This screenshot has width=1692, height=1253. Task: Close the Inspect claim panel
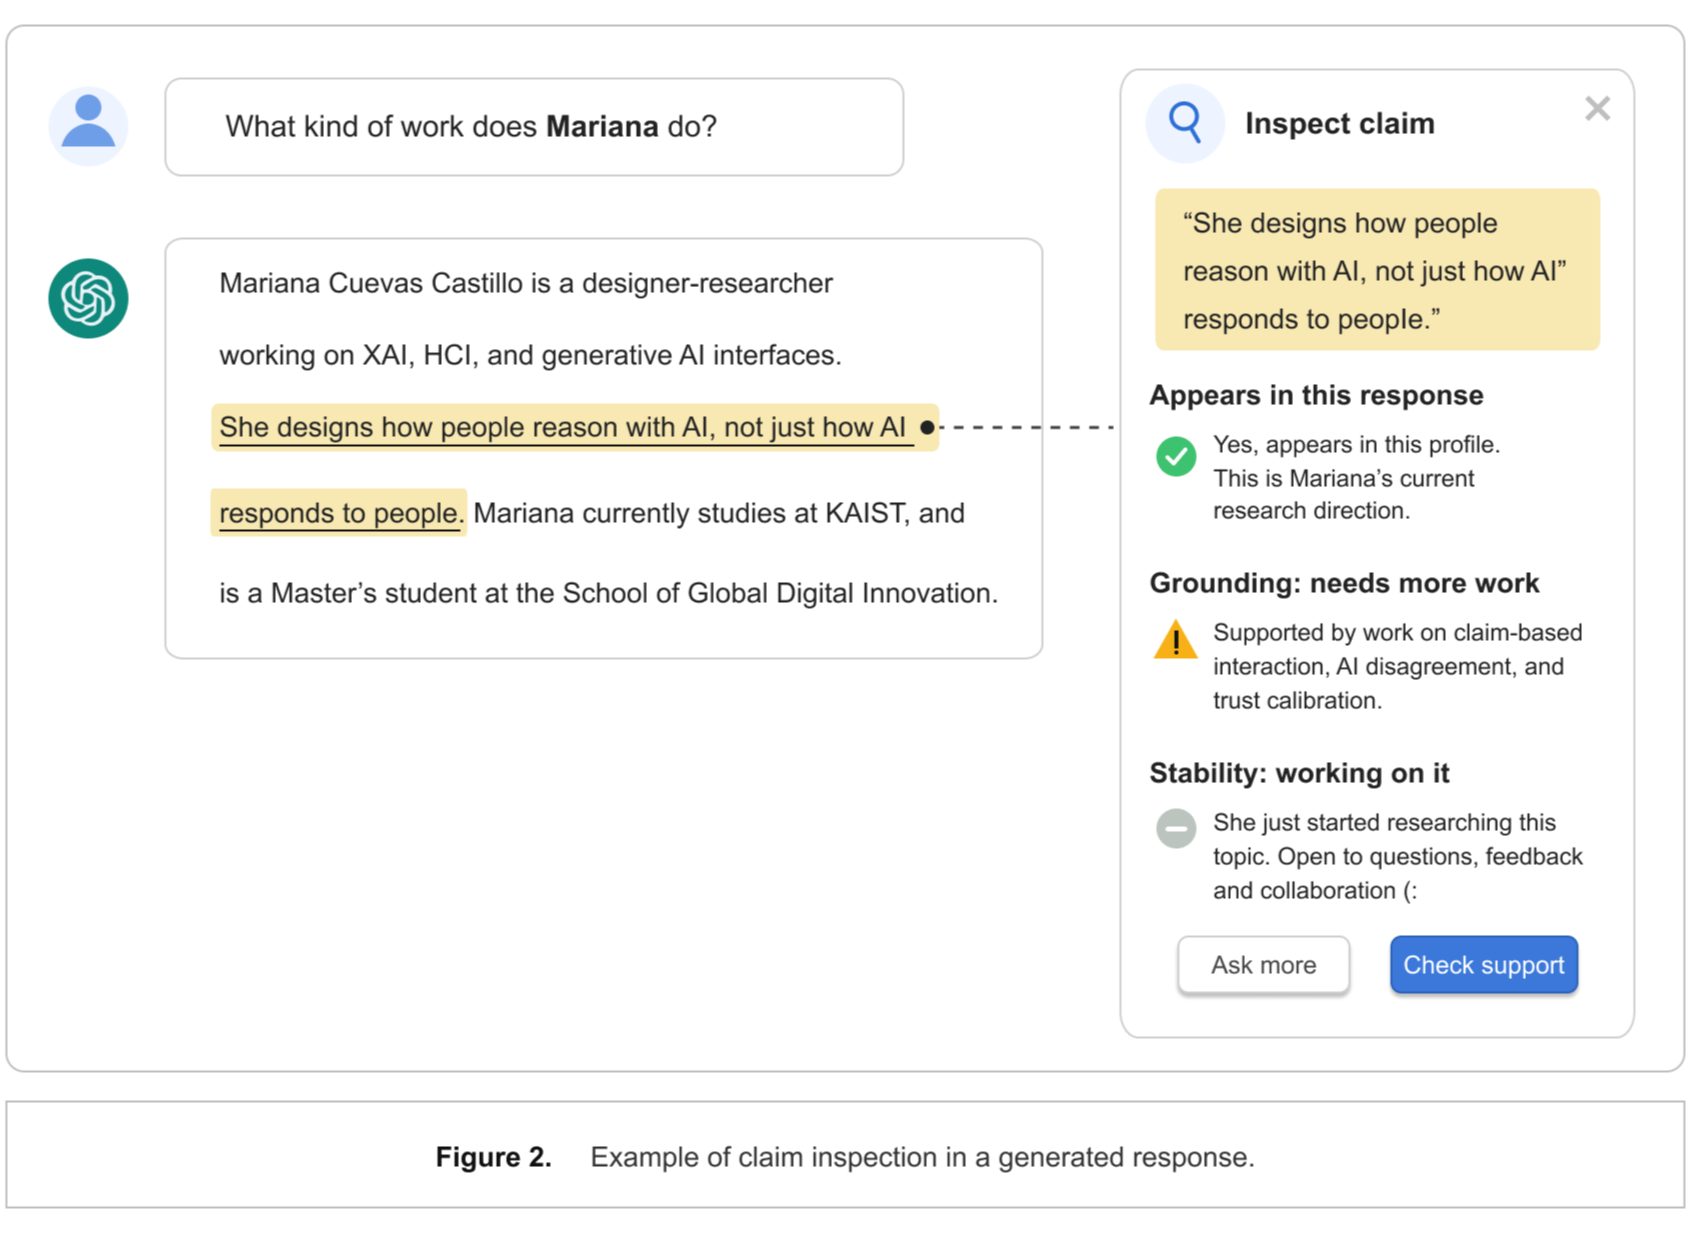[x=1597, y=108]
